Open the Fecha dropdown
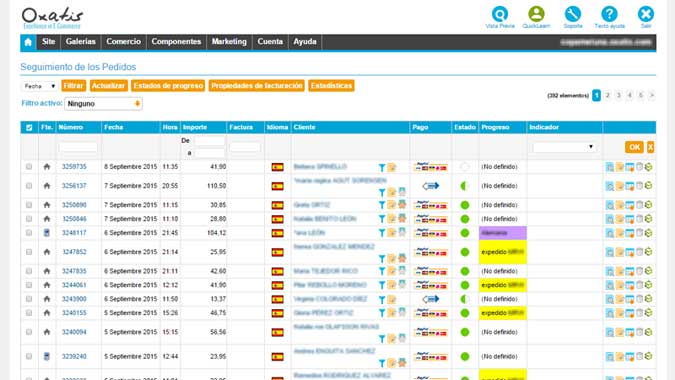The height and width of the screenshot is (380, 675). point(39,86)
